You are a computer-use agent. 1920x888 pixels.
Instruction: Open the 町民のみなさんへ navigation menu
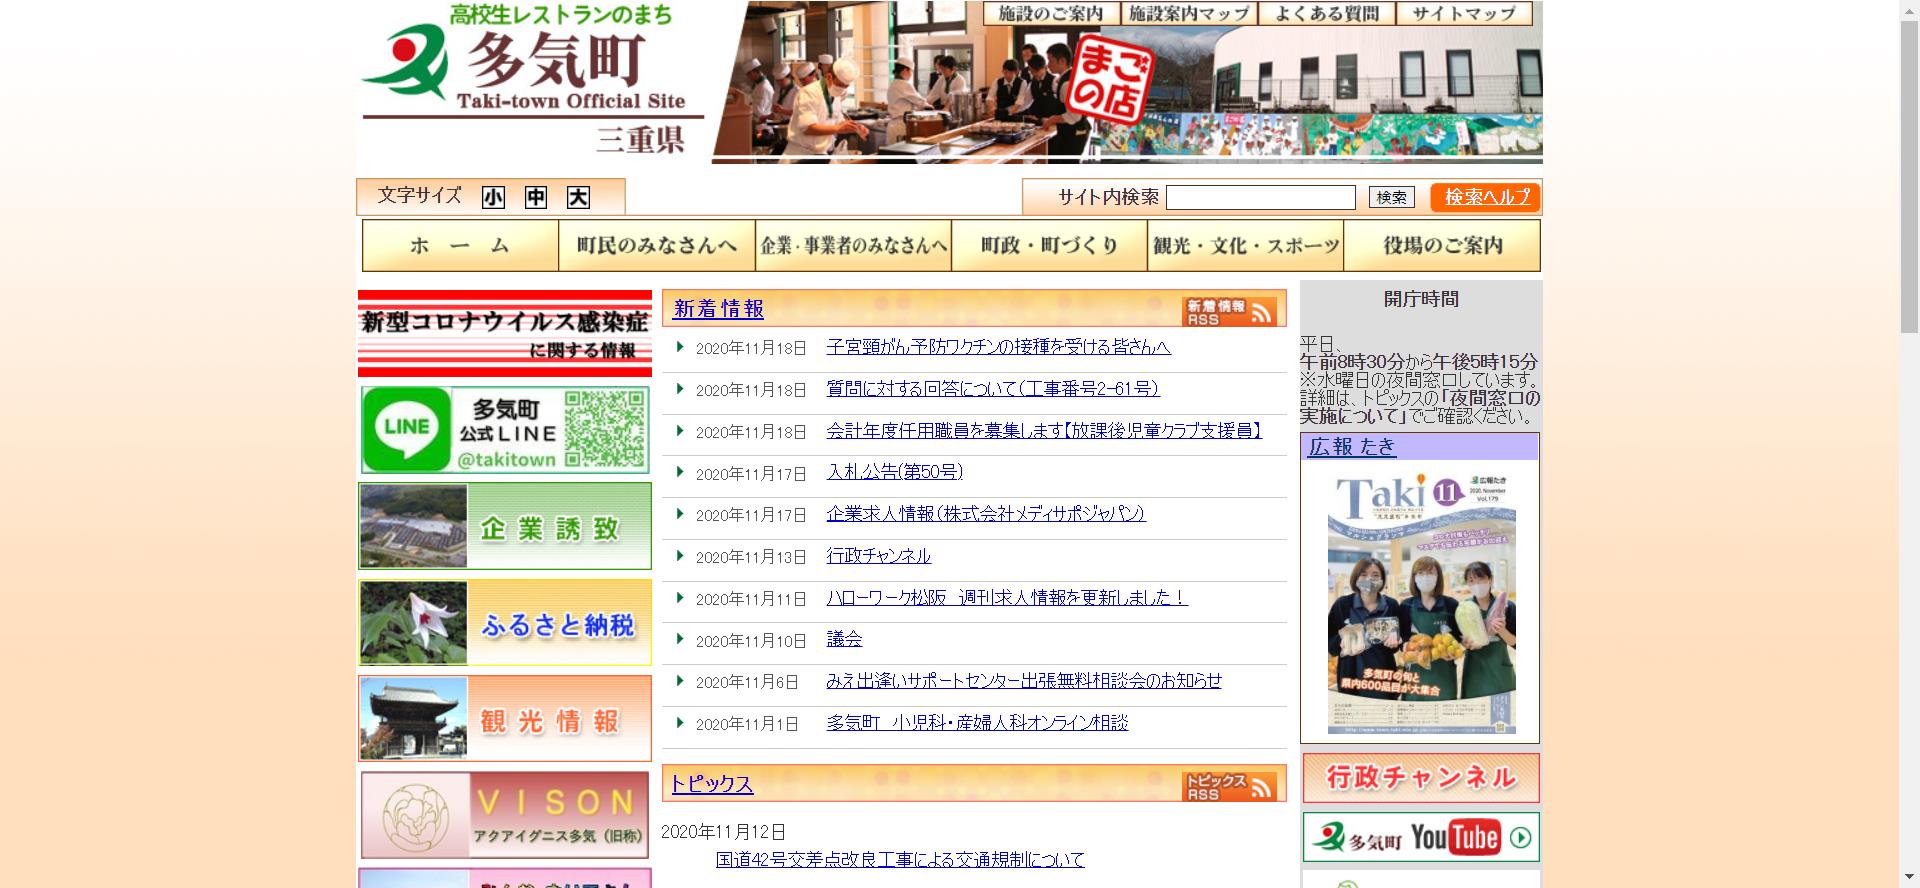656,246
